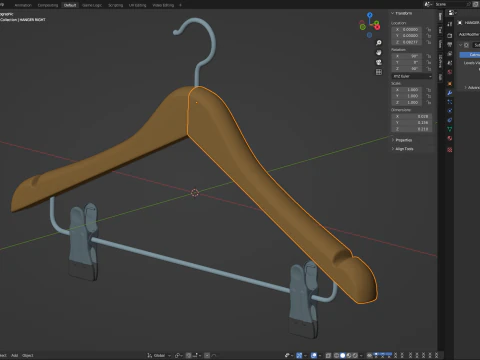Click the pan hand icon in viewport

point(379,52)
